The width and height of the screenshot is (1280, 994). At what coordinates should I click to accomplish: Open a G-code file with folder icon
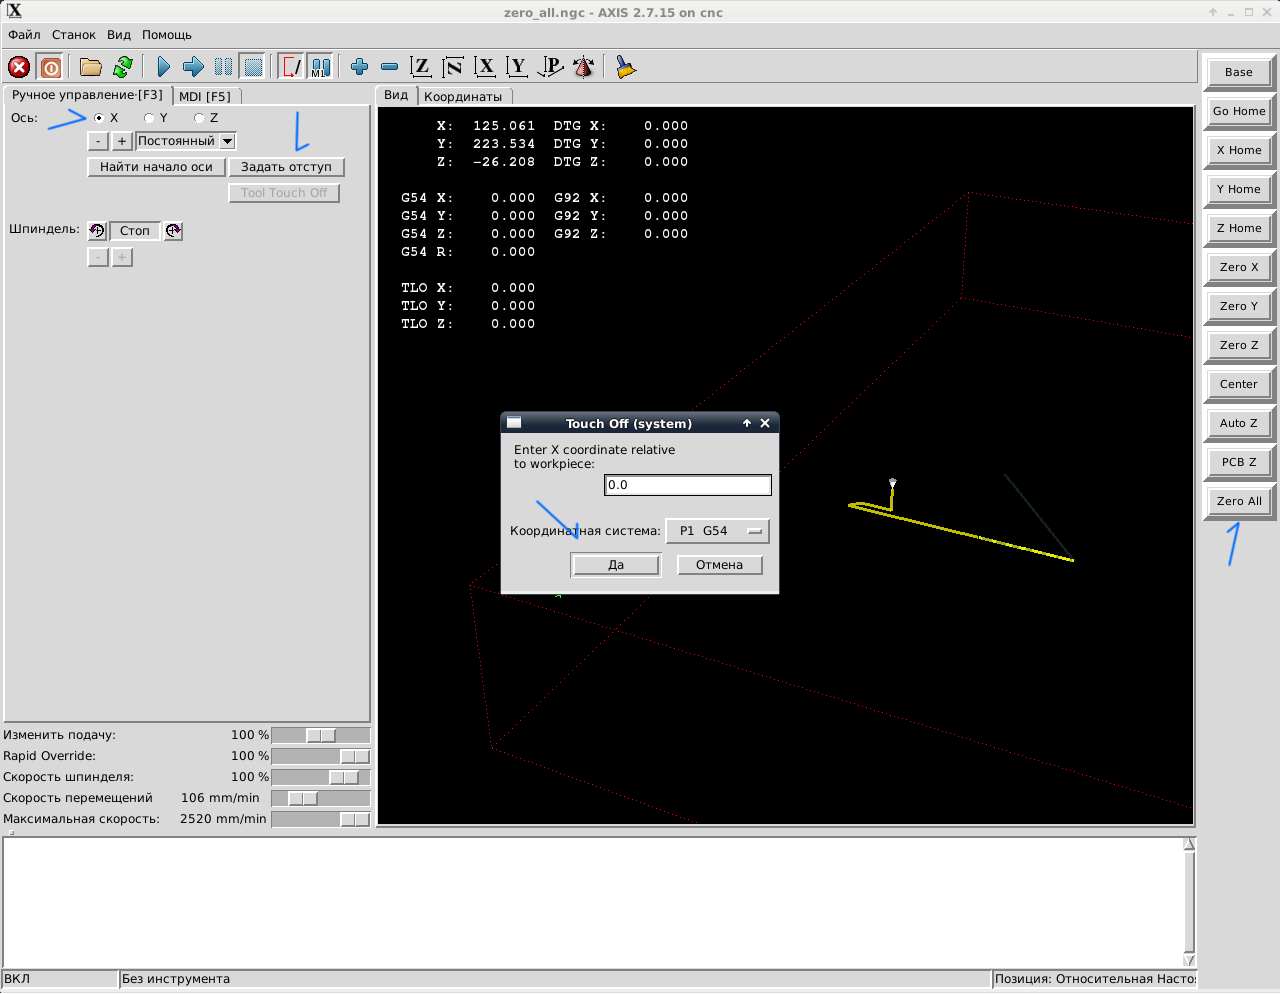[x=91, y=67]
